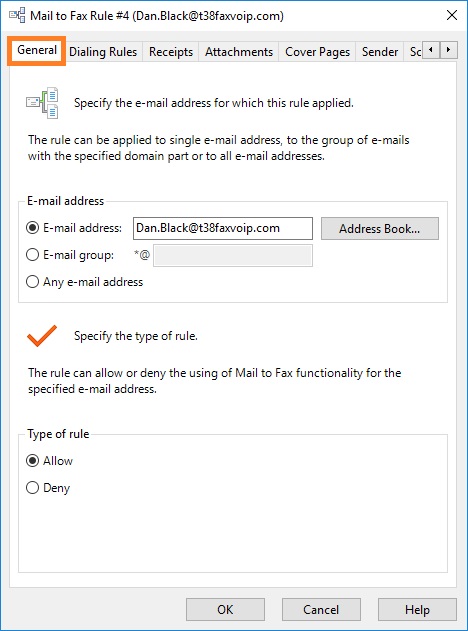Click the e-mail address text field
This screenshot has height=631, width=468.
pyautogui.click(x=223, y=228)
